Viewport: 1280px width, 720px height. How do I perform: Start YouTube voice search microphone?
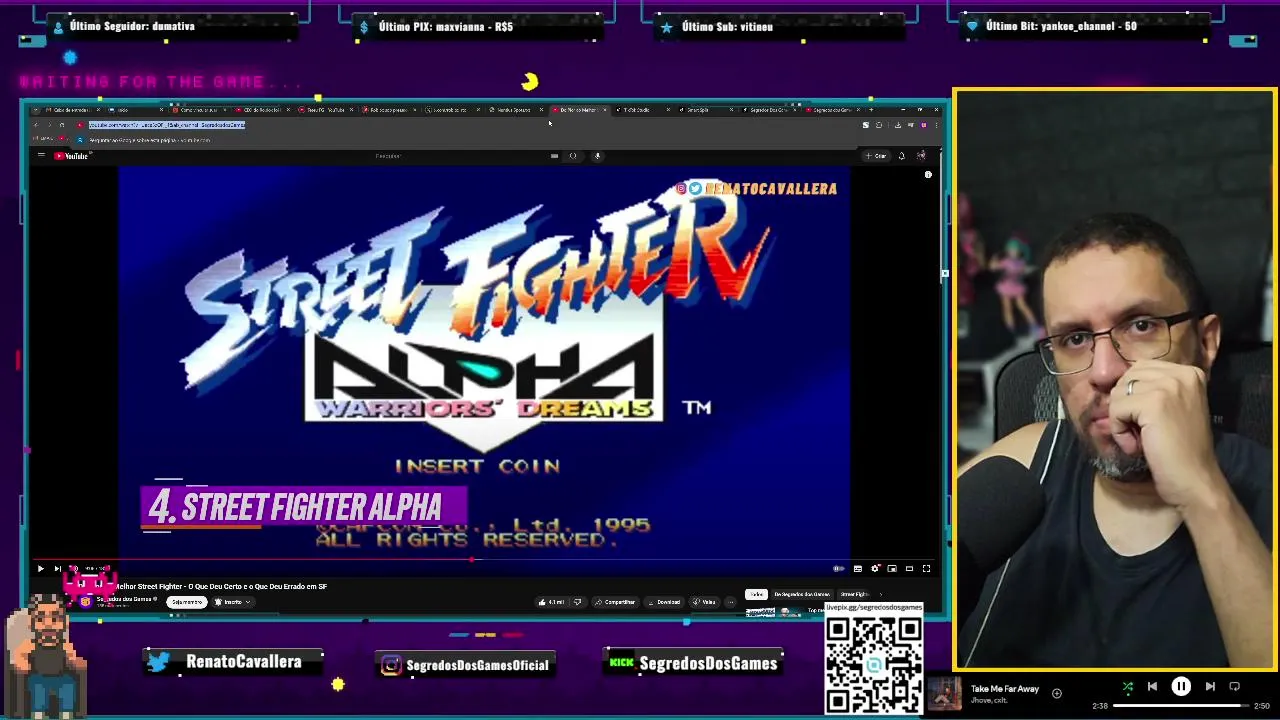[x=597, y=156]
